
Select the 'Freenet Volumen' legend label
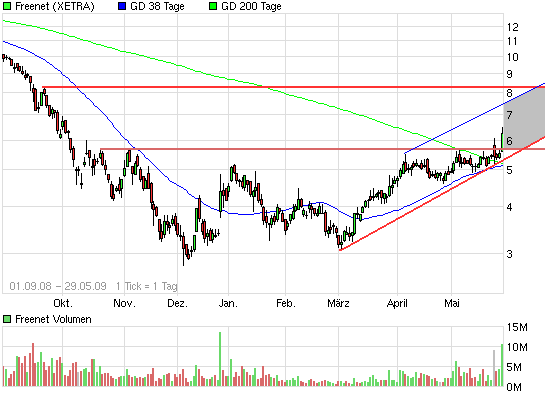pyautogui.click(x=53, y=319)
